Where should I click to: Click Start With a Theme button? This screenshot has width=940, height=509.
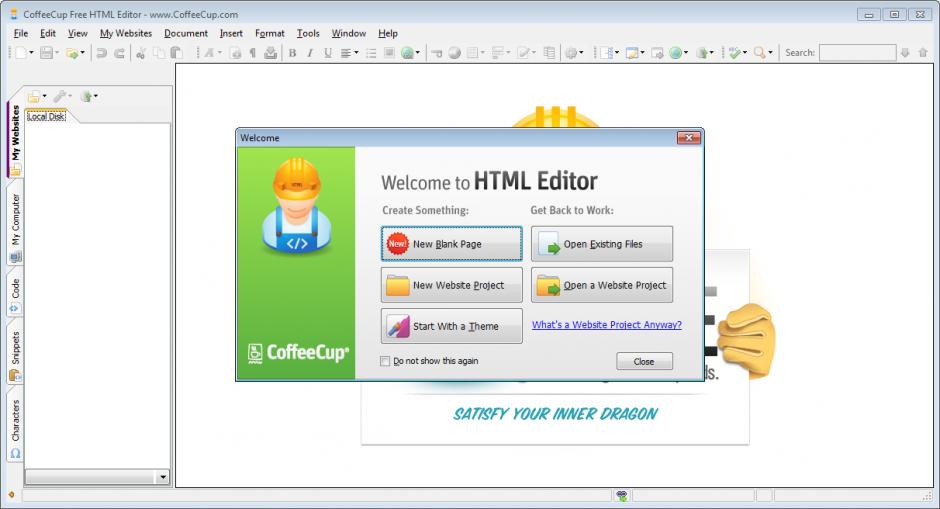point(451,326)
